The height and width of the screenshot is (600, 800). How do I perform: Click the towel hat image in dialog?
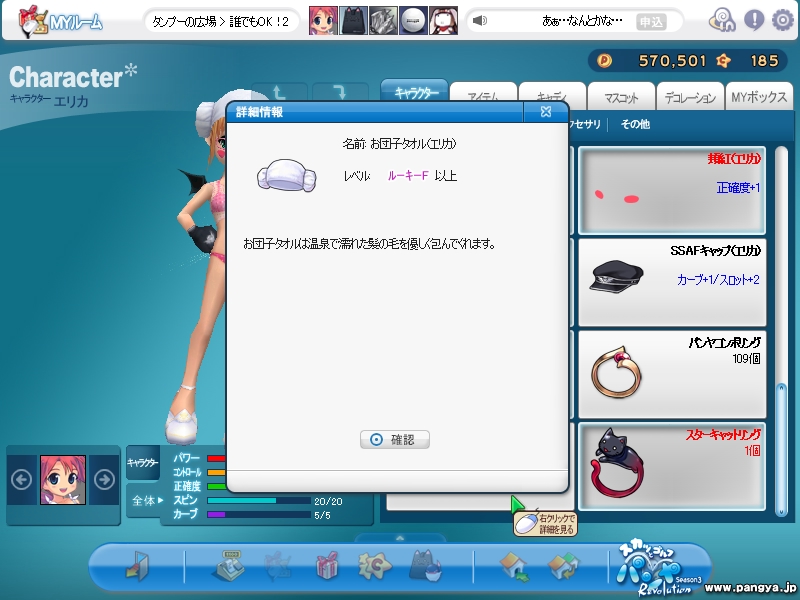[x=286, y=175]
